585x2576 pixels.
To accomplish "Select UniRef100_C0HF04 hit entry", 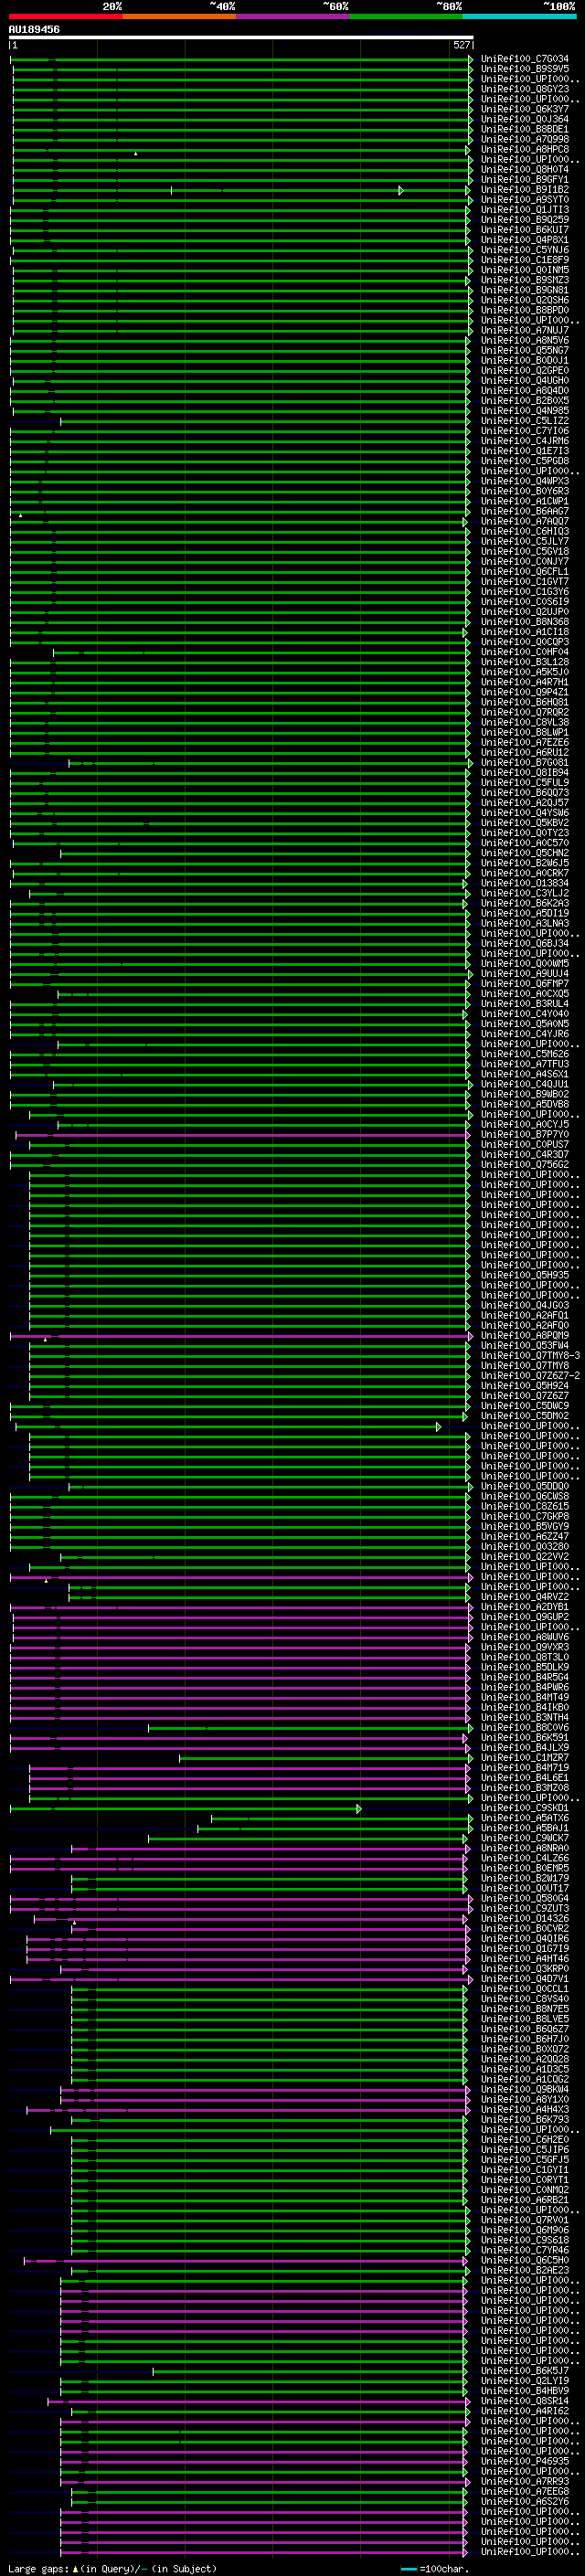I will (x=525, y=652).
